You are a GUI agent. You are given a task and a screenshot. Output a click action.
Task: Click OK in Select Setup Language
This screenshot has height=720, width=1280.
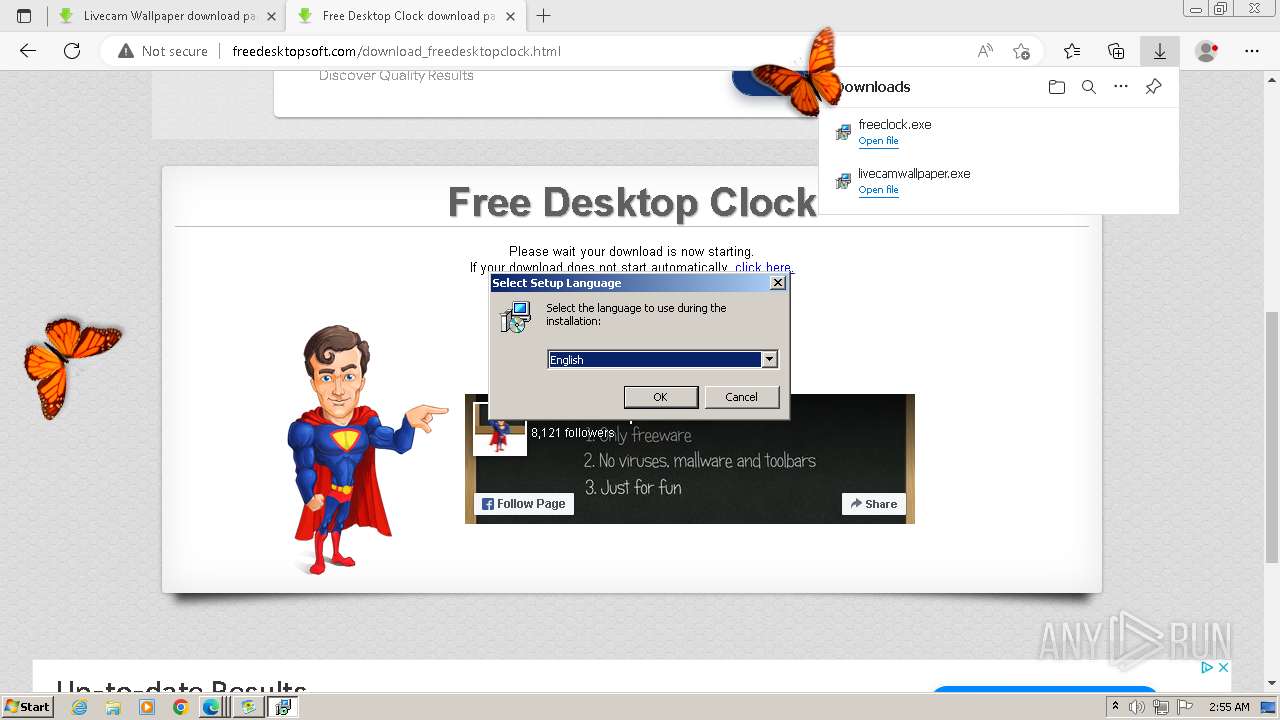pyautogui.click(x=660, y=397)
